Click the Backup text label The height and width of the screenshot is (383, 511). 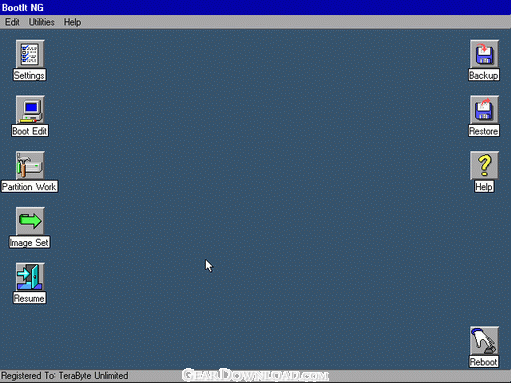pos(484,75)
